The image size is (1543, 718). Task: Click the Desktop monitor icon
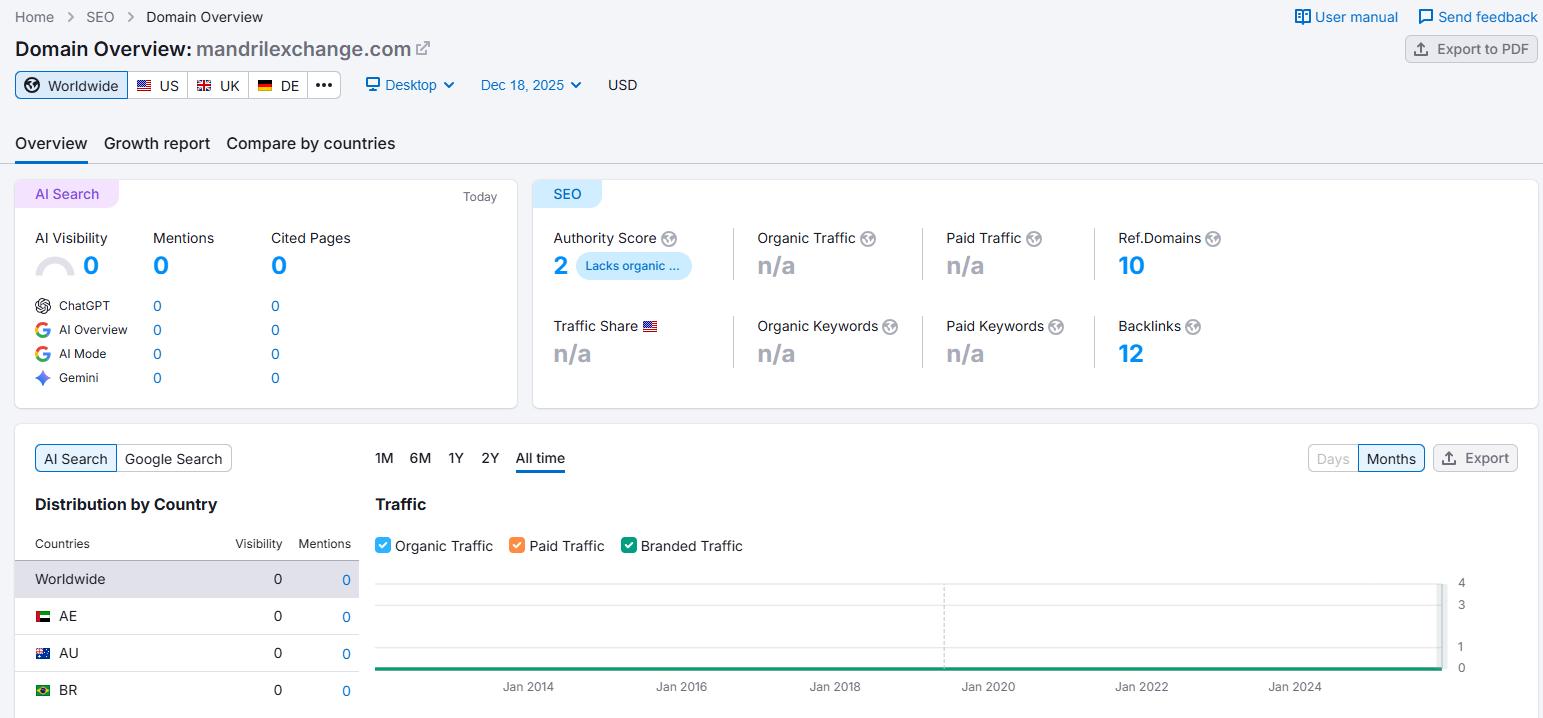(x=373, y=85)
